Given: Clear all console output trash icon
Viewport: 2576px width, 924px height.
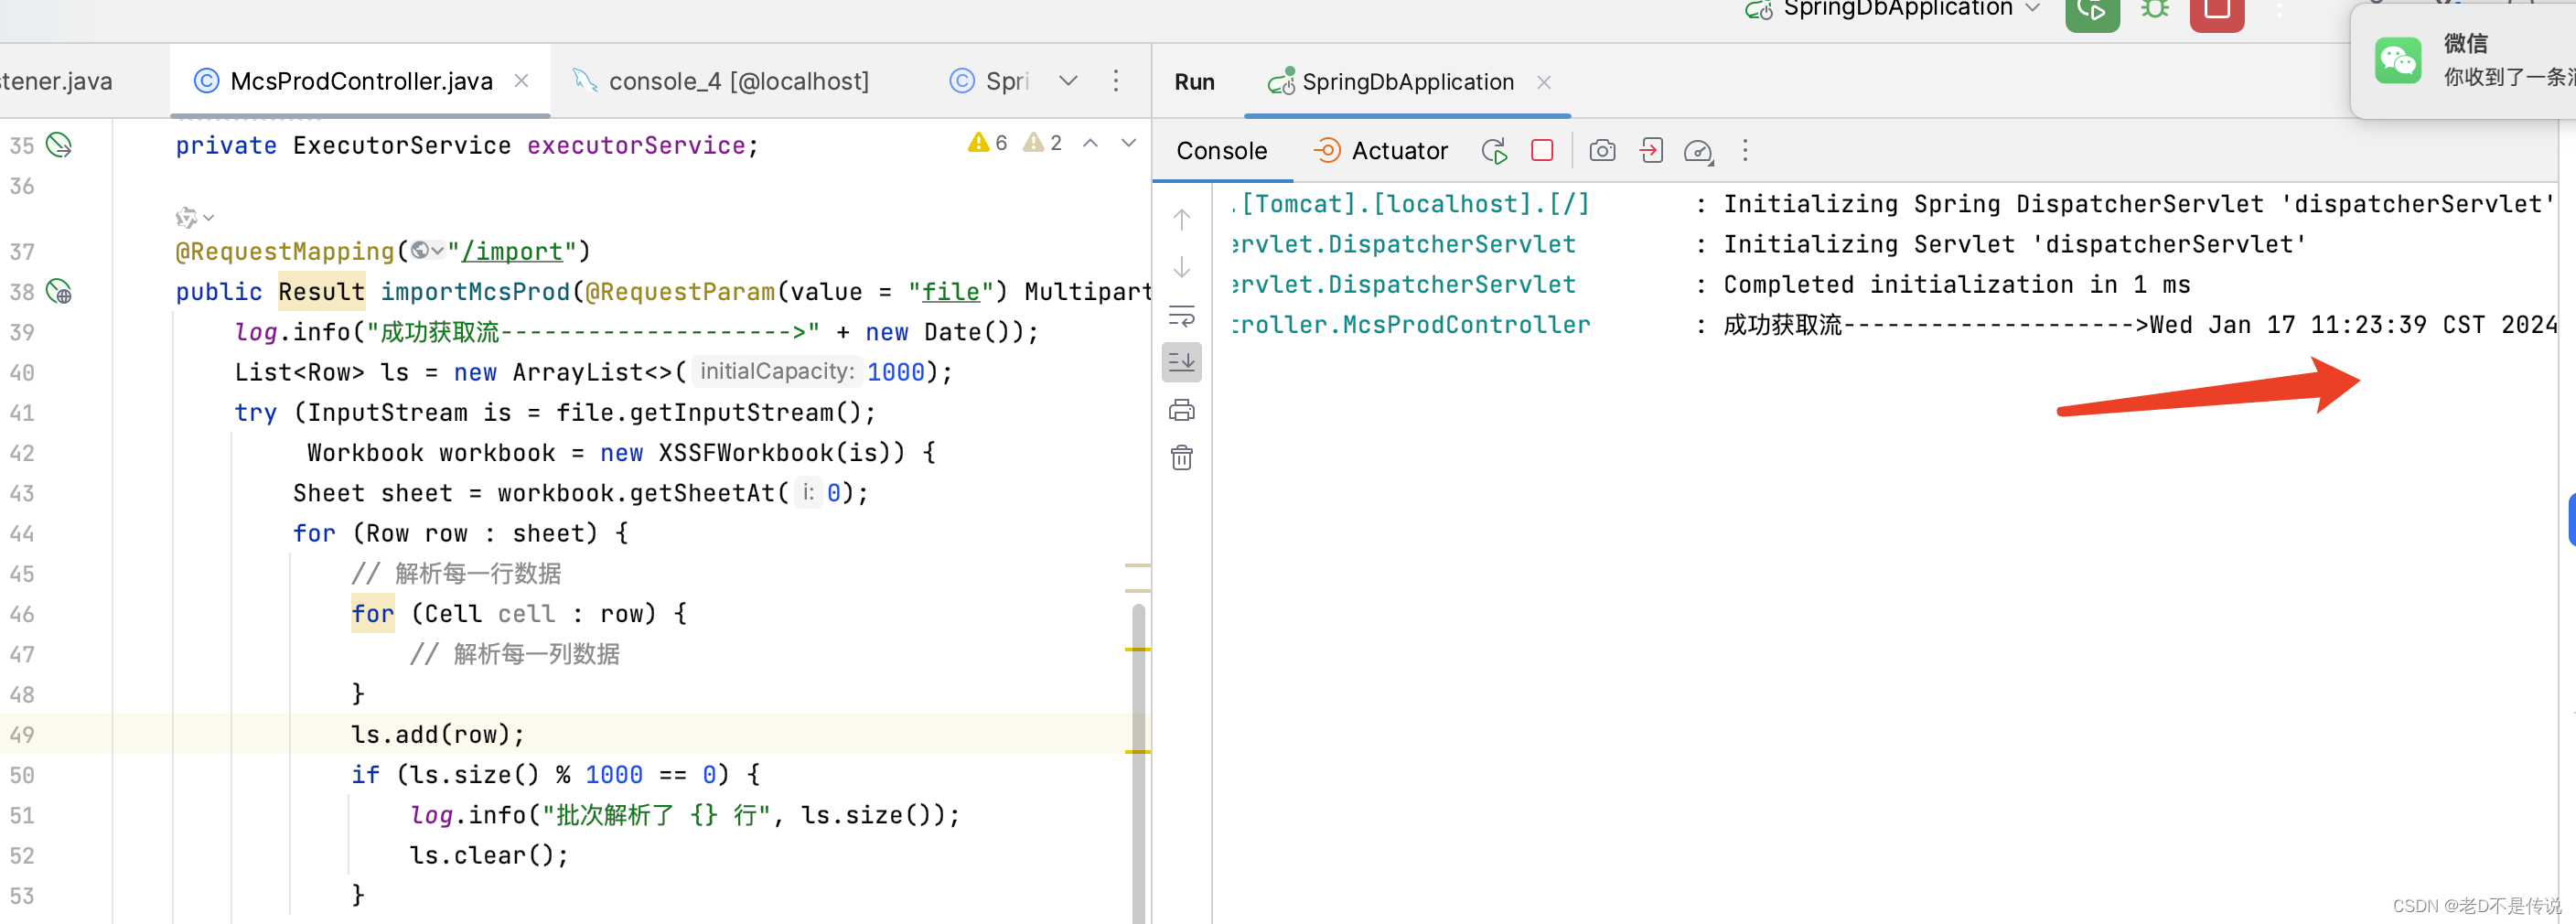Looking at the screenshot, I should point(1182,458).
